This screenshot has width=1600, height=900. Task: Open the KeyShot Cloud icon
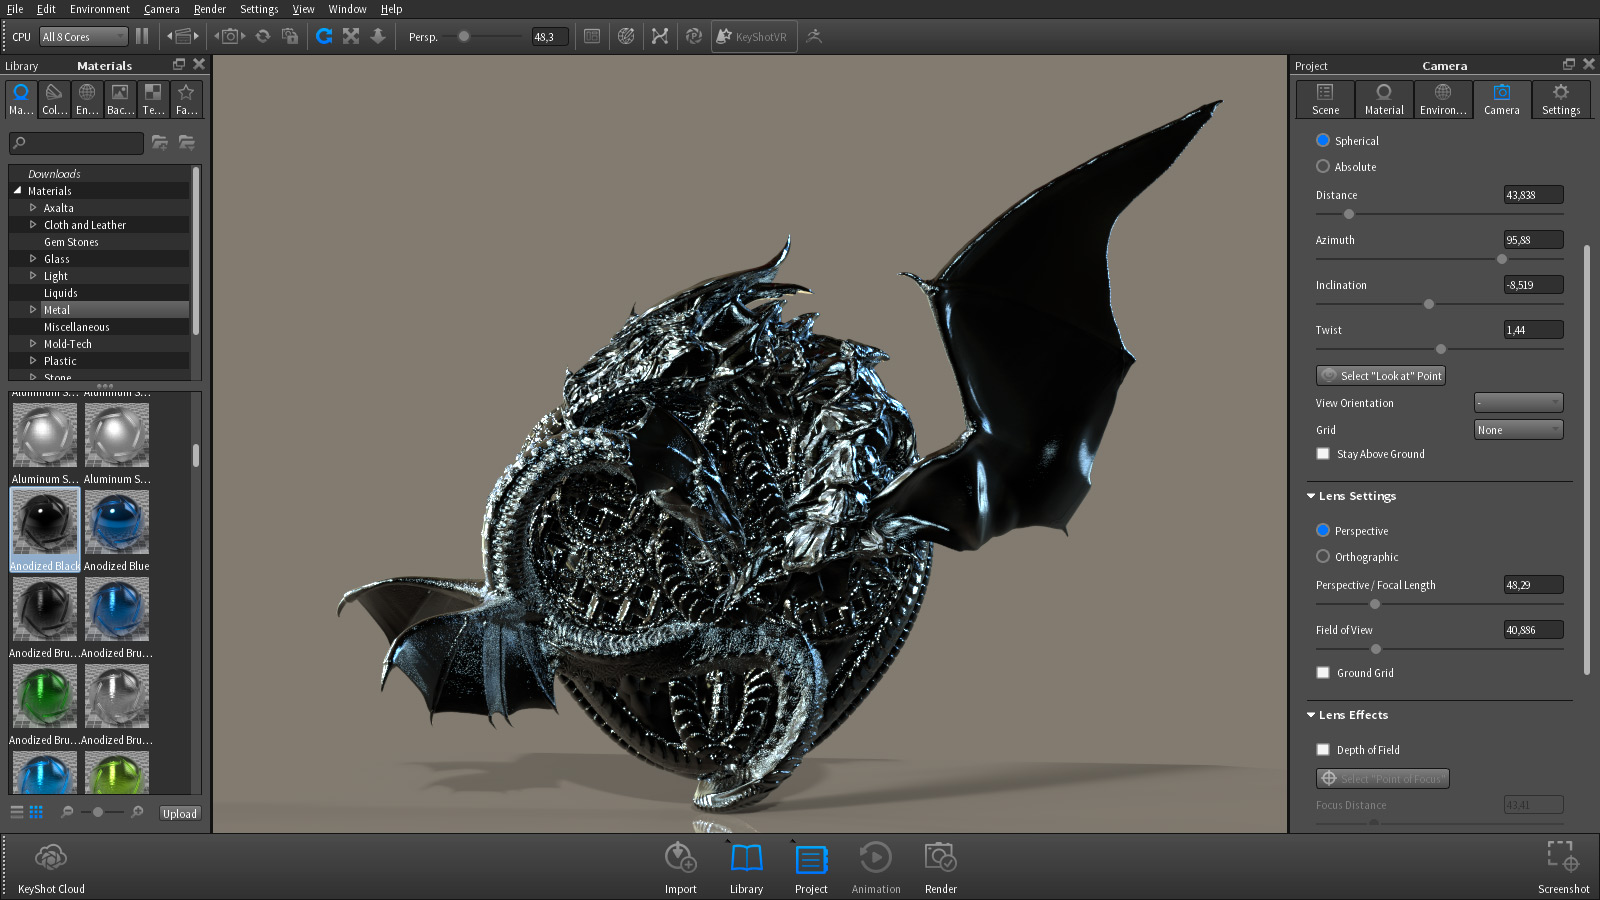point(51,858)
